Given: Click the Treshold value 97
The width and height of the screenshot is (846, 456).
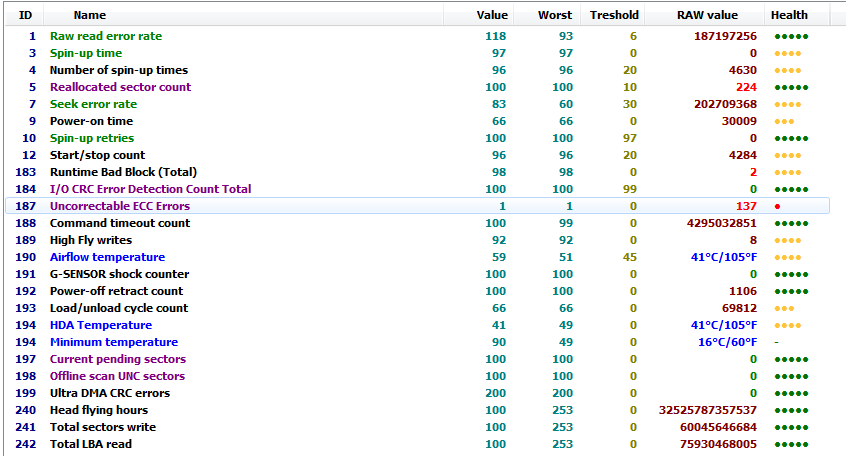Looking at the screenshot, I should 630,138.
